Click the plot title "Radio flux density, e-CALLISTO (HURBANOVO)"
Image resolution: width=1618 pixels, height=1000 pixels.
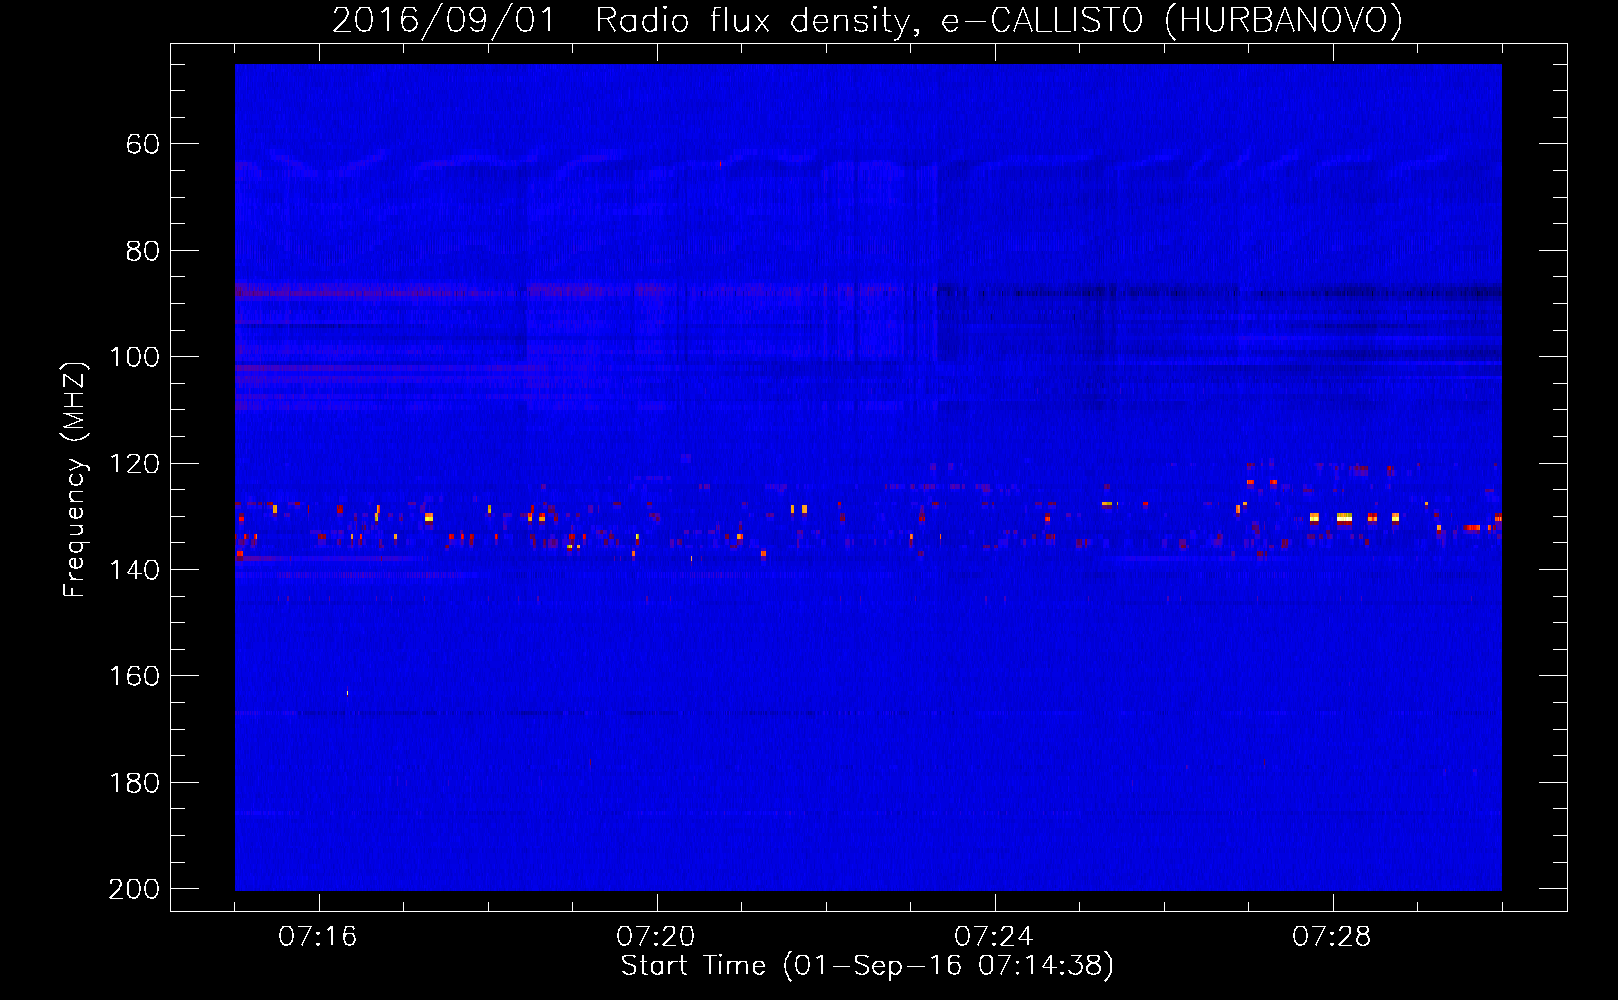pos(999,21)
